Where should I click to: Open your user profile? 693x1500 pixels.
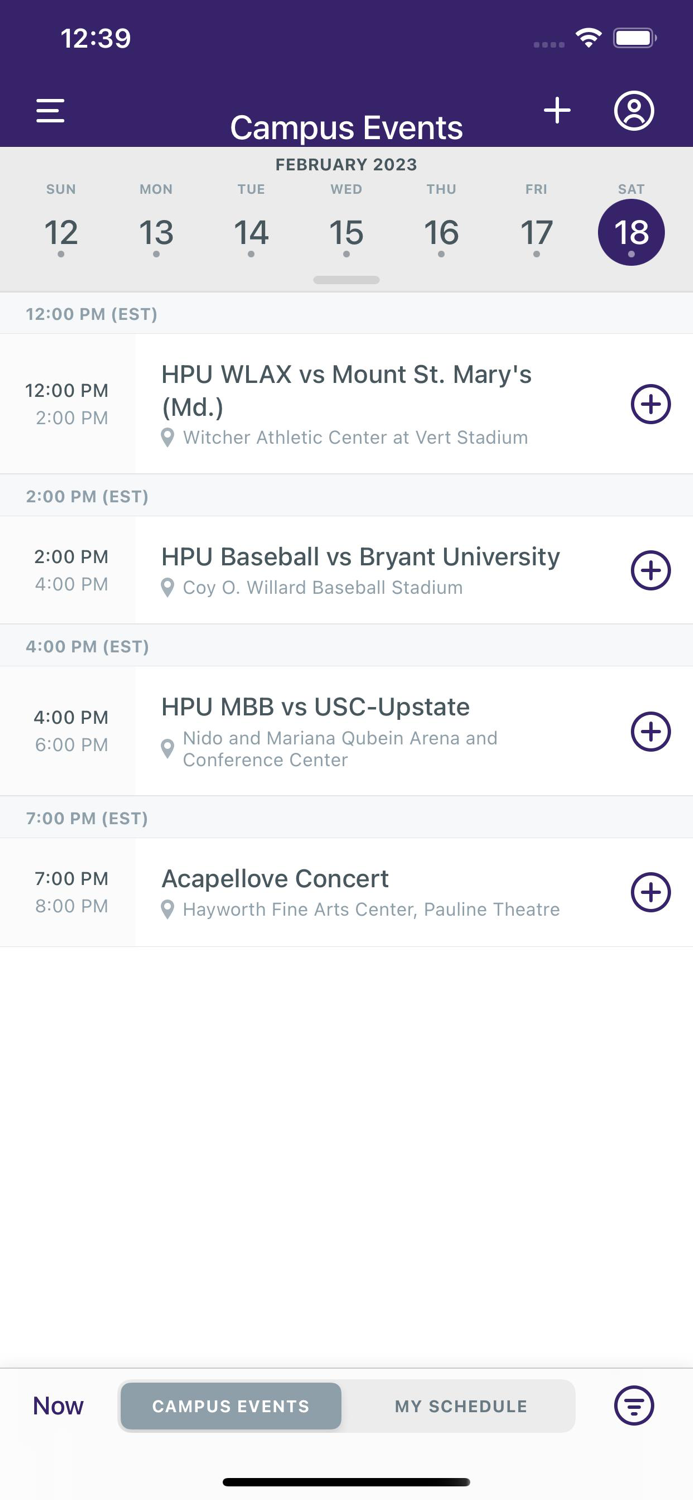pos(633,112)
